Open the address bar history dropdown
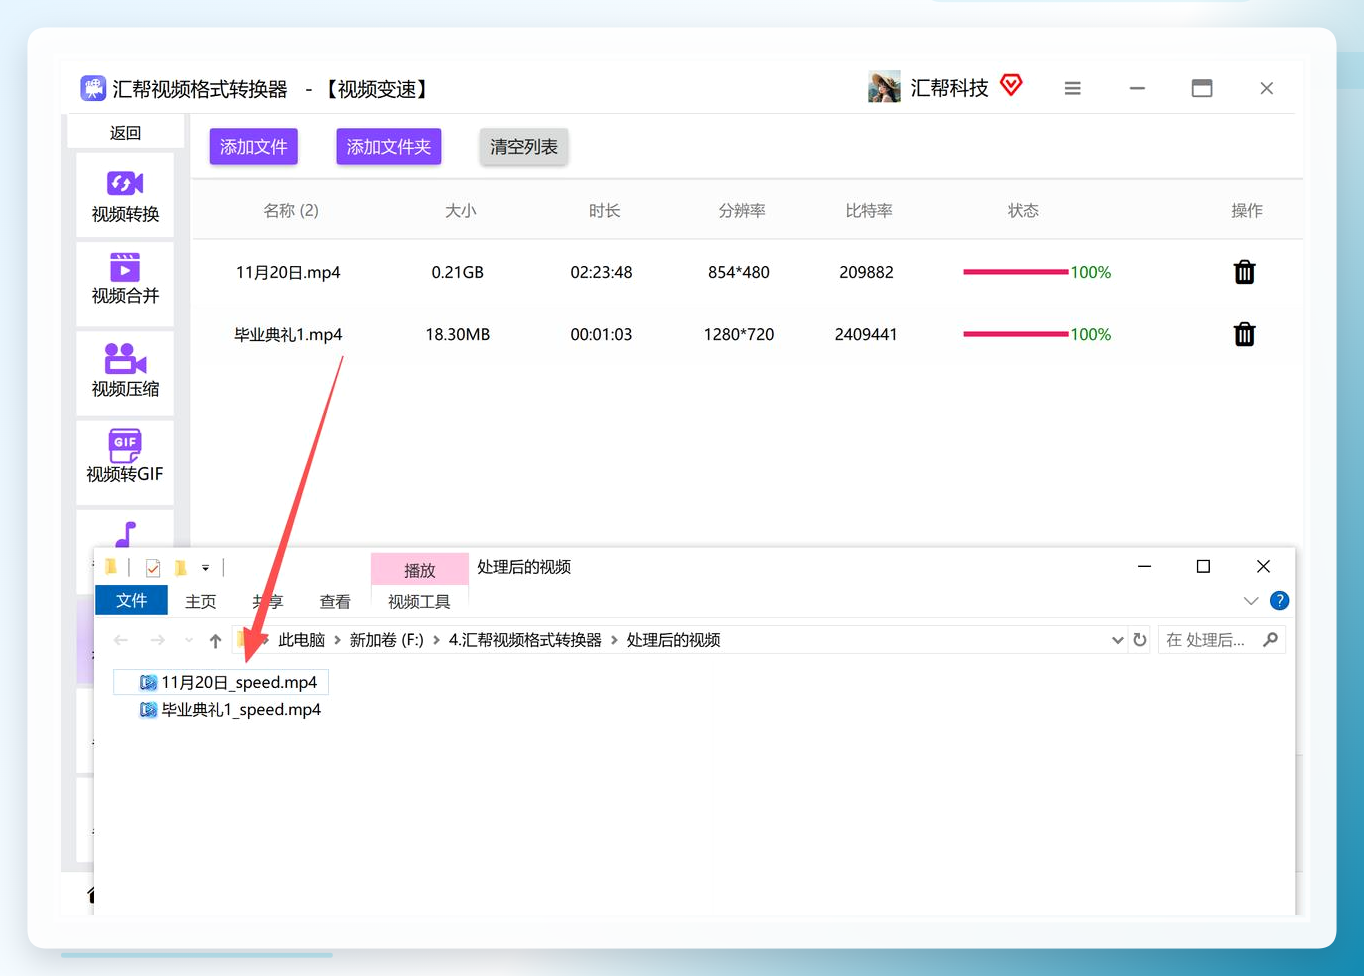 click(1117, 640)
